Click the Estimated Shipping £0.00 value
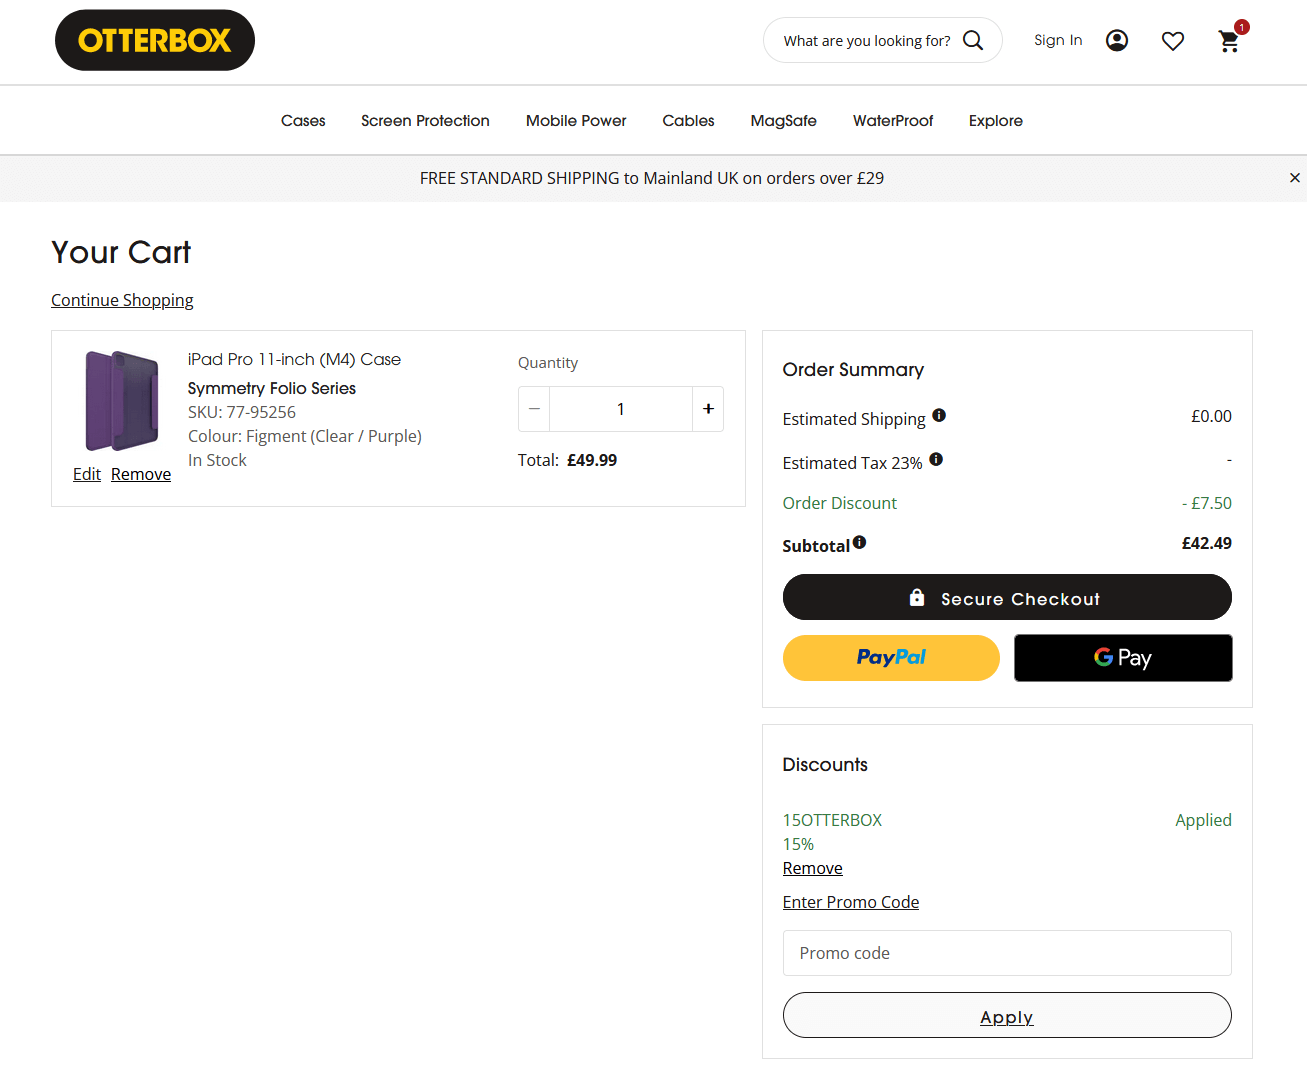This screenshot has height=1070, width=1307. (1211, 416)
